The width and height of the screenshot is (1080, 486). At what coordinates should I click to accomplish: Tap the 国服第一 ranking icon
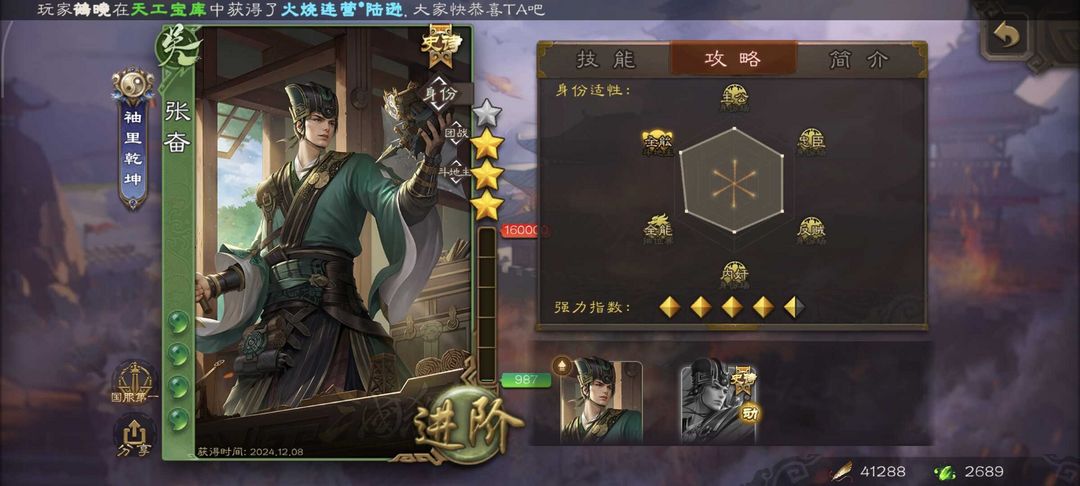pos(134,383)
